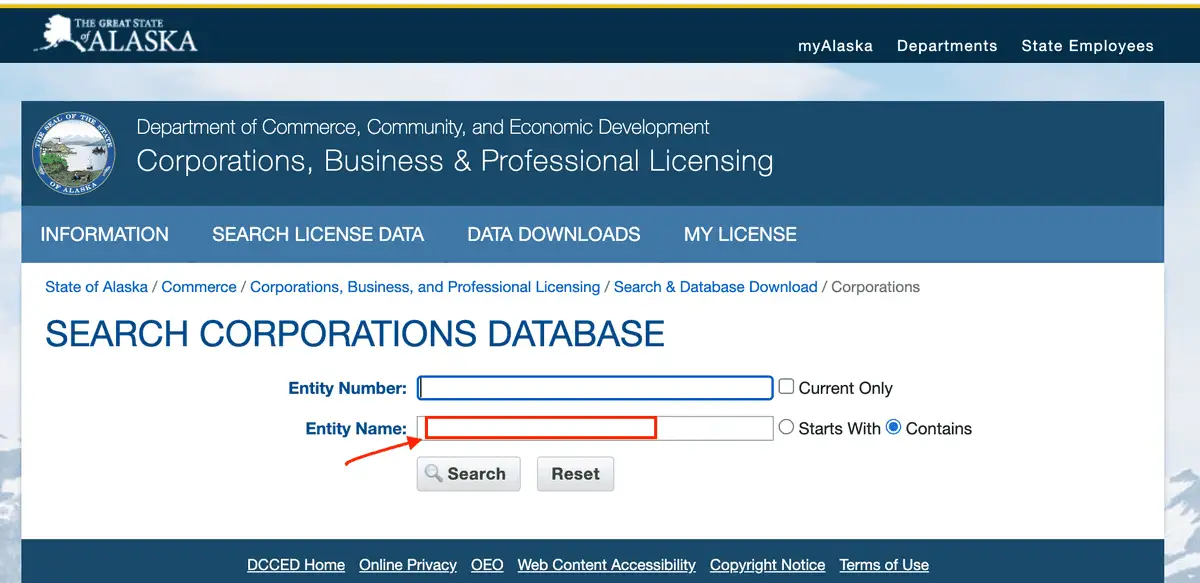1200x583 pixels.
Task: Go to Commerce breadcrumb link
Action: 199,287
